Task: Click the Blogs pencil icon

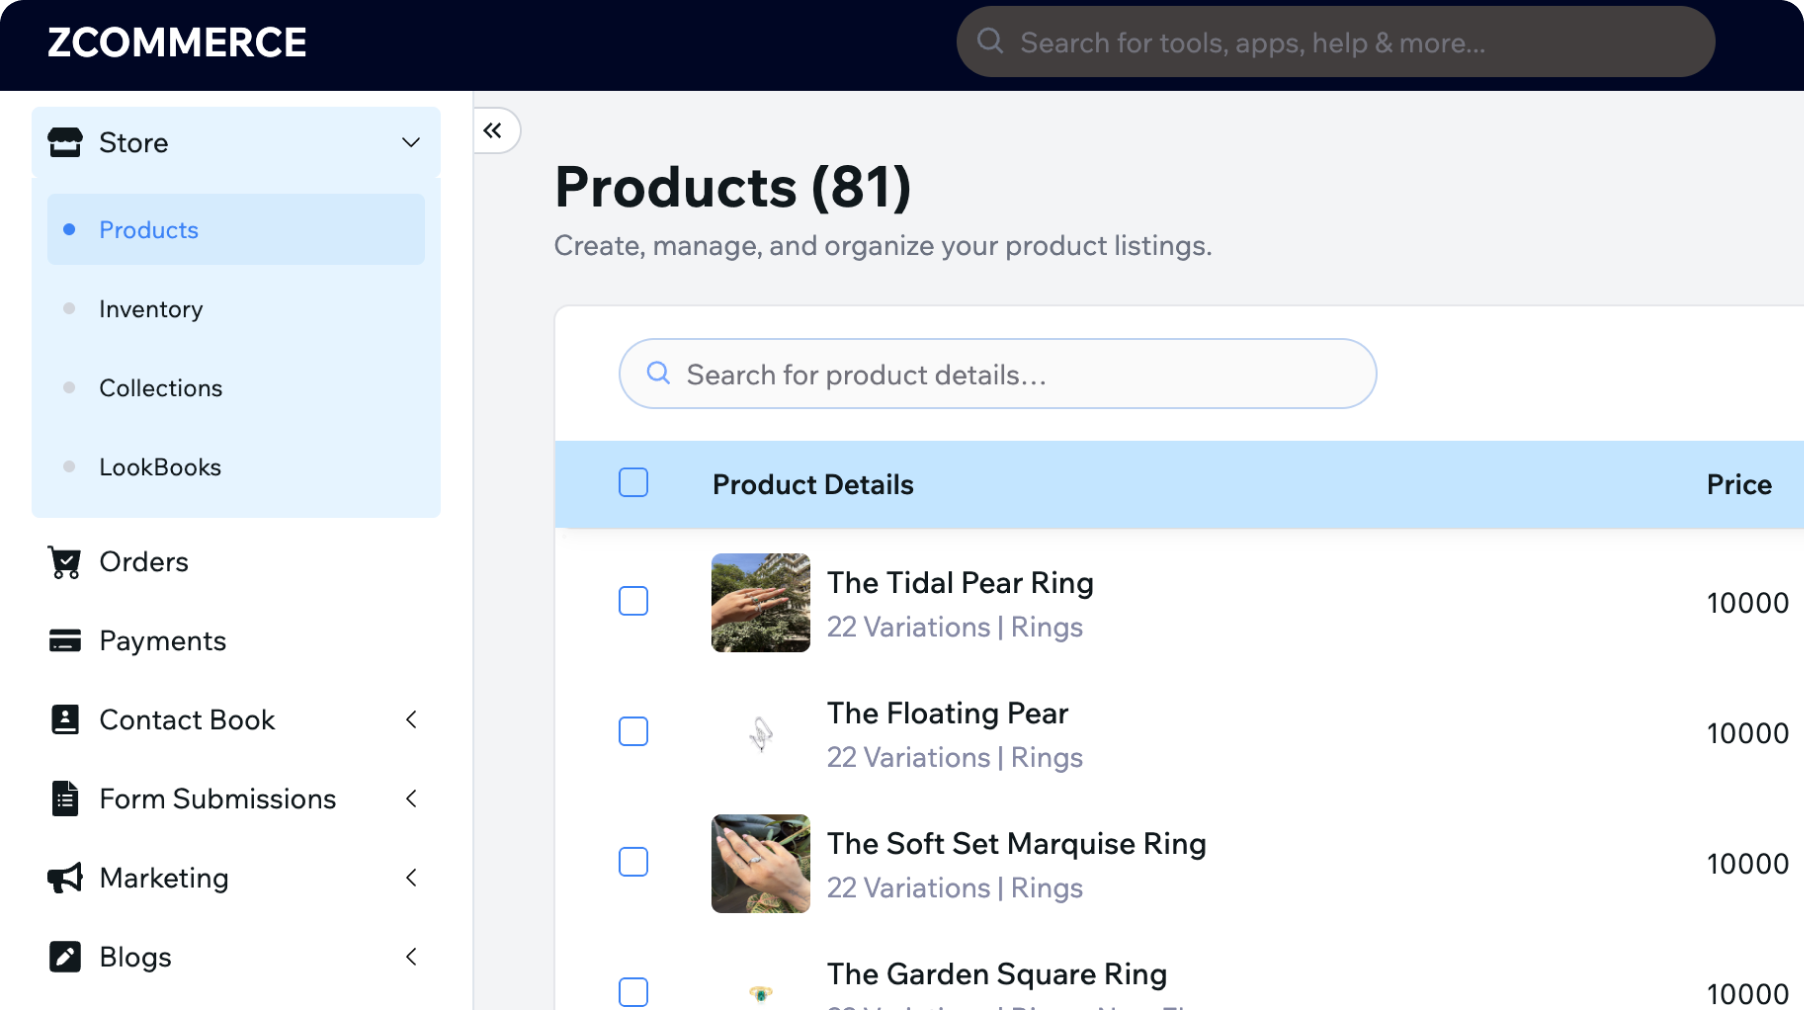Action: (x=65, y=957)
